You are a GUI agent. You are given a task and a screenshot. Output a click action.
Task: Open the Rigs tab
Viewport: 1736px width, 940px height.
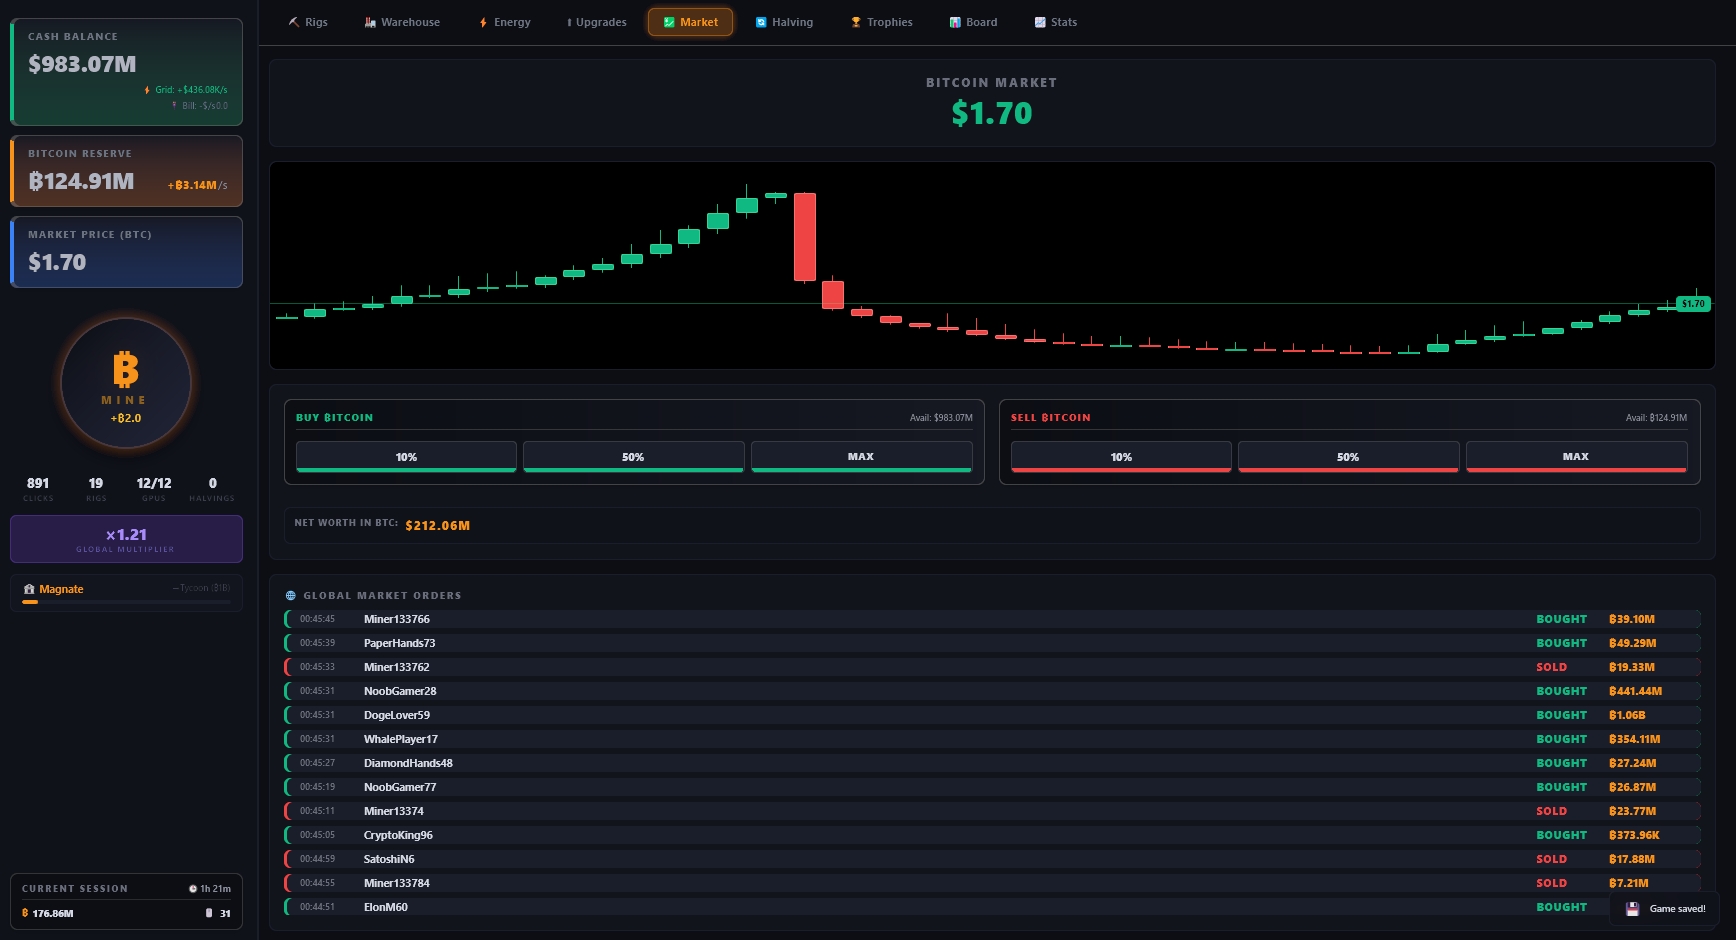[307, 22]
